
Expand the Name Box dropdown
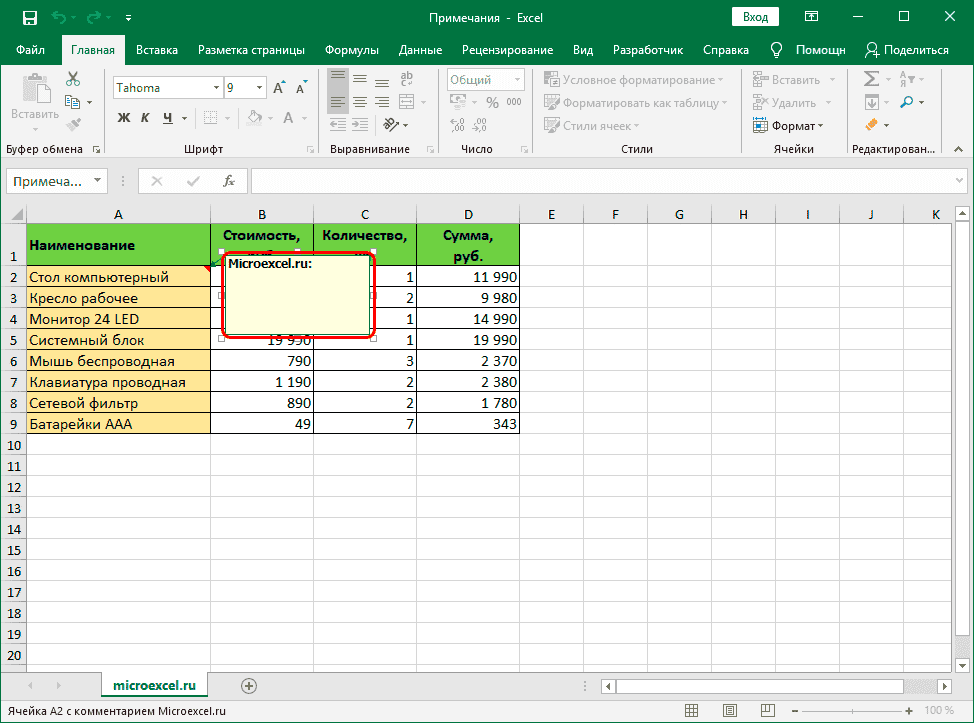click(x=97, y=181)
